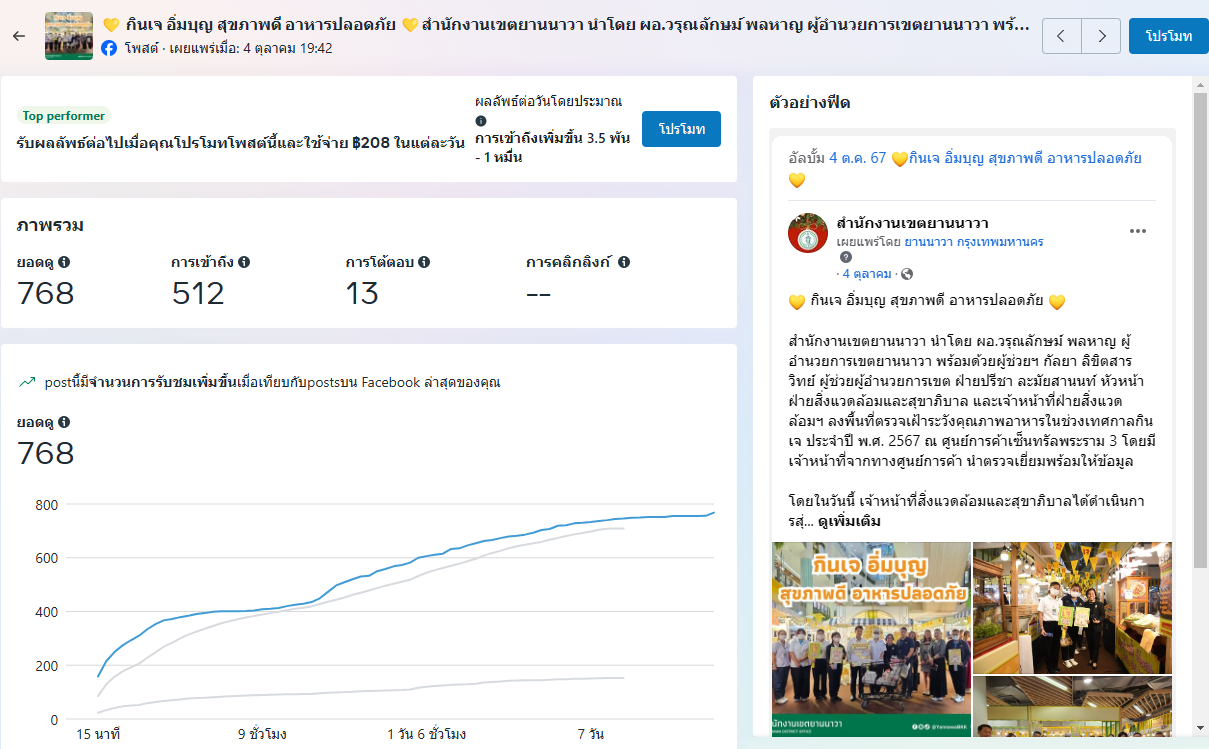The height and width of the screenshot is (749, 1209).
Task: Click info icon next to ยอดดู in overview
Action: point(64,262)
